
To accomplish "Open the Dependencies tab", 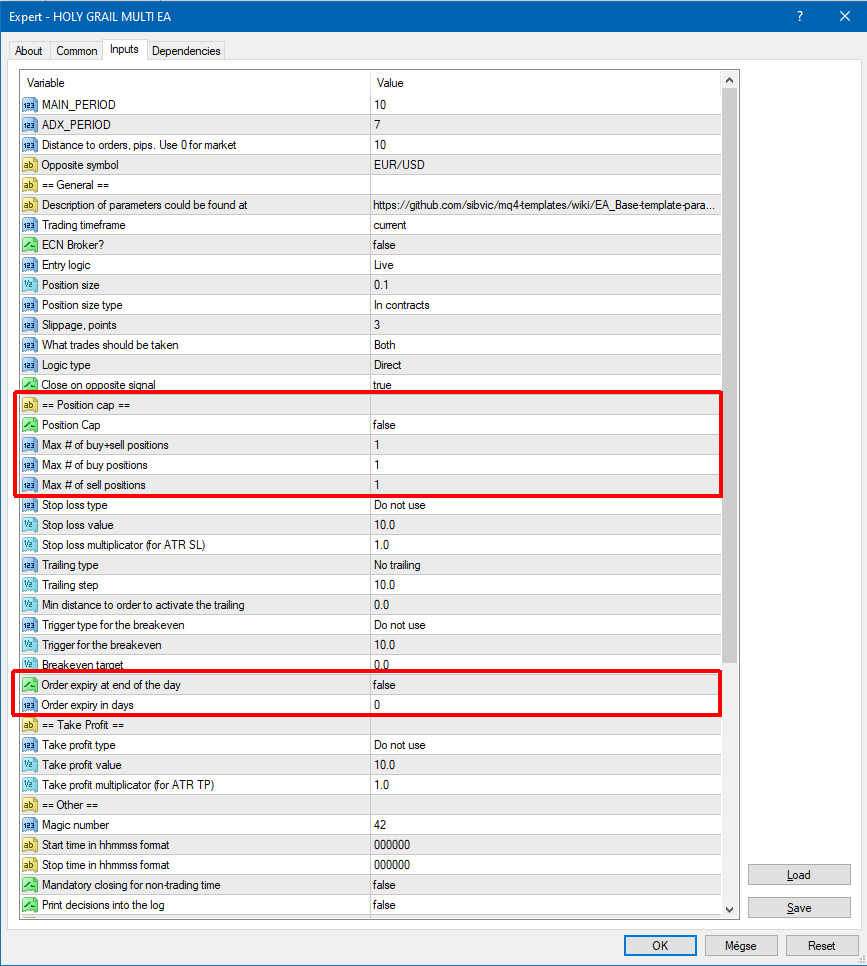I will (186, 51).
